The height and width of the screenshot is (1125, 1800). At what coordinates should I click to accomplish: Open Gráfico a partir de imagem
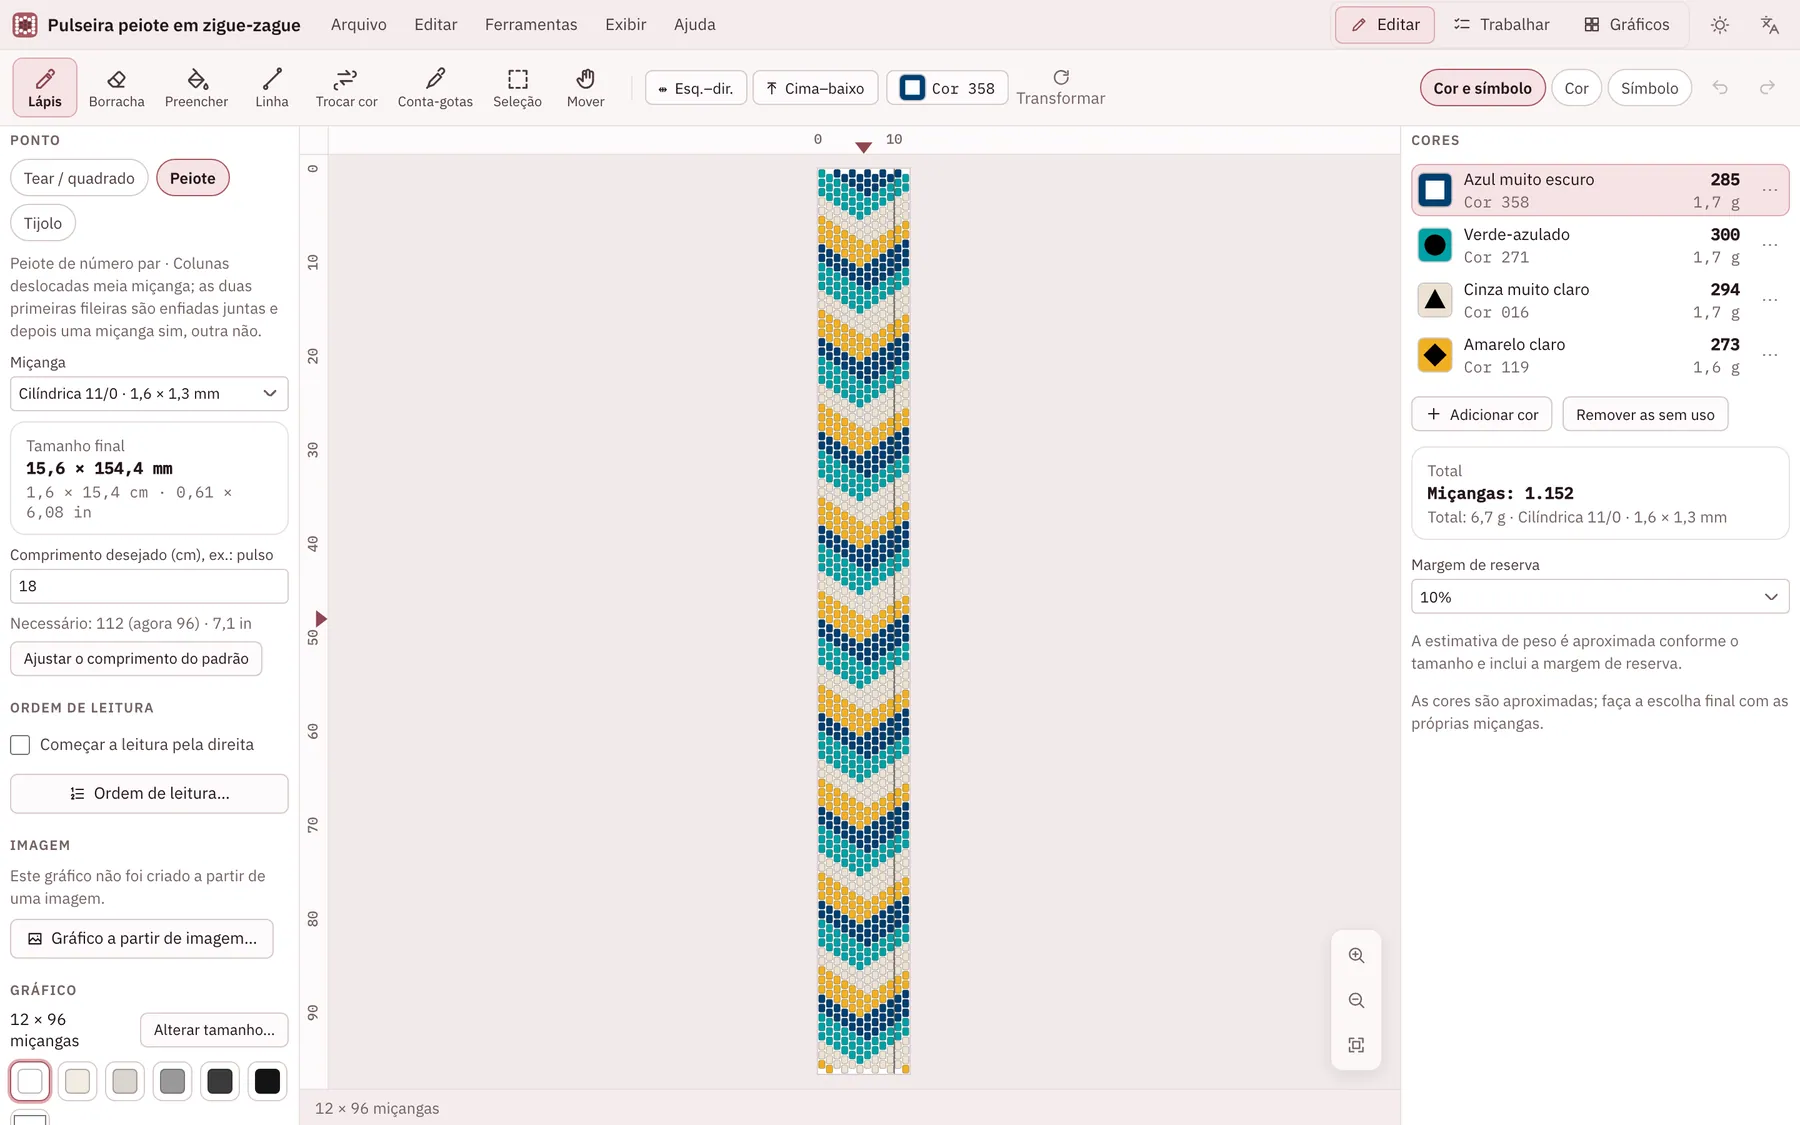pyautogui.click(x=142, y=939)
